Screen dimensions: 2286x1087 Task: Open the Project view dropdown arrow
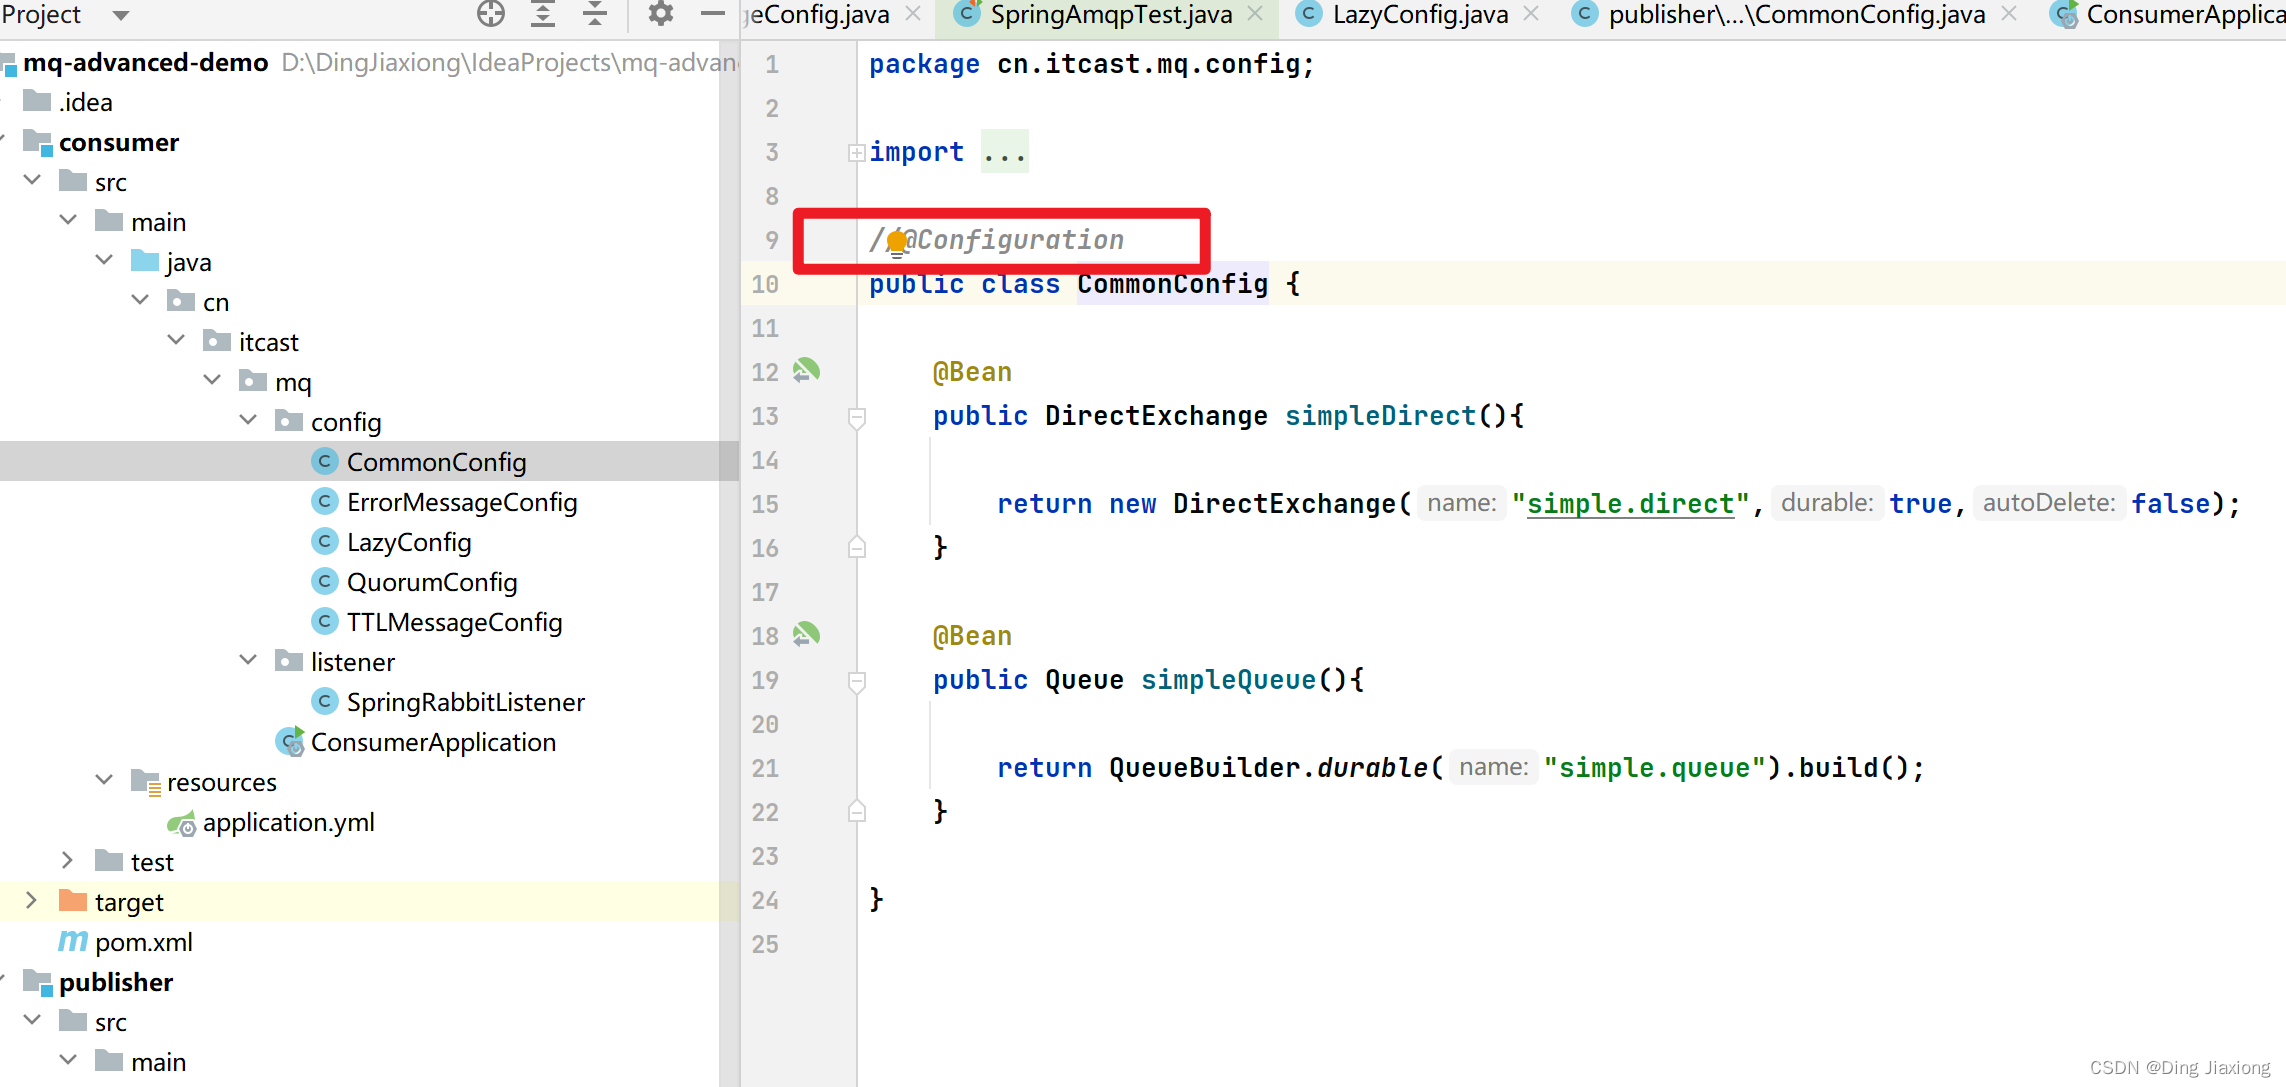(x=121, y=15)
